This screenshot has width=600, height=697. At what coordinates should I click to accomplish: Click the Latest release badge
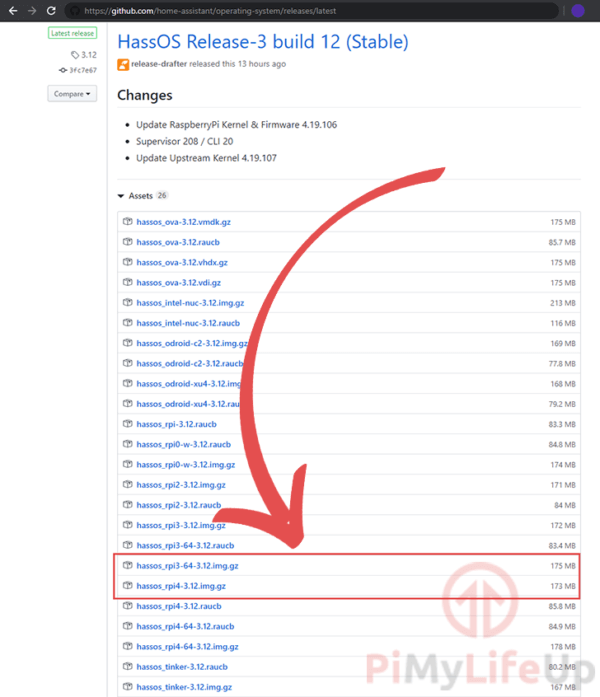coord(72,33)
